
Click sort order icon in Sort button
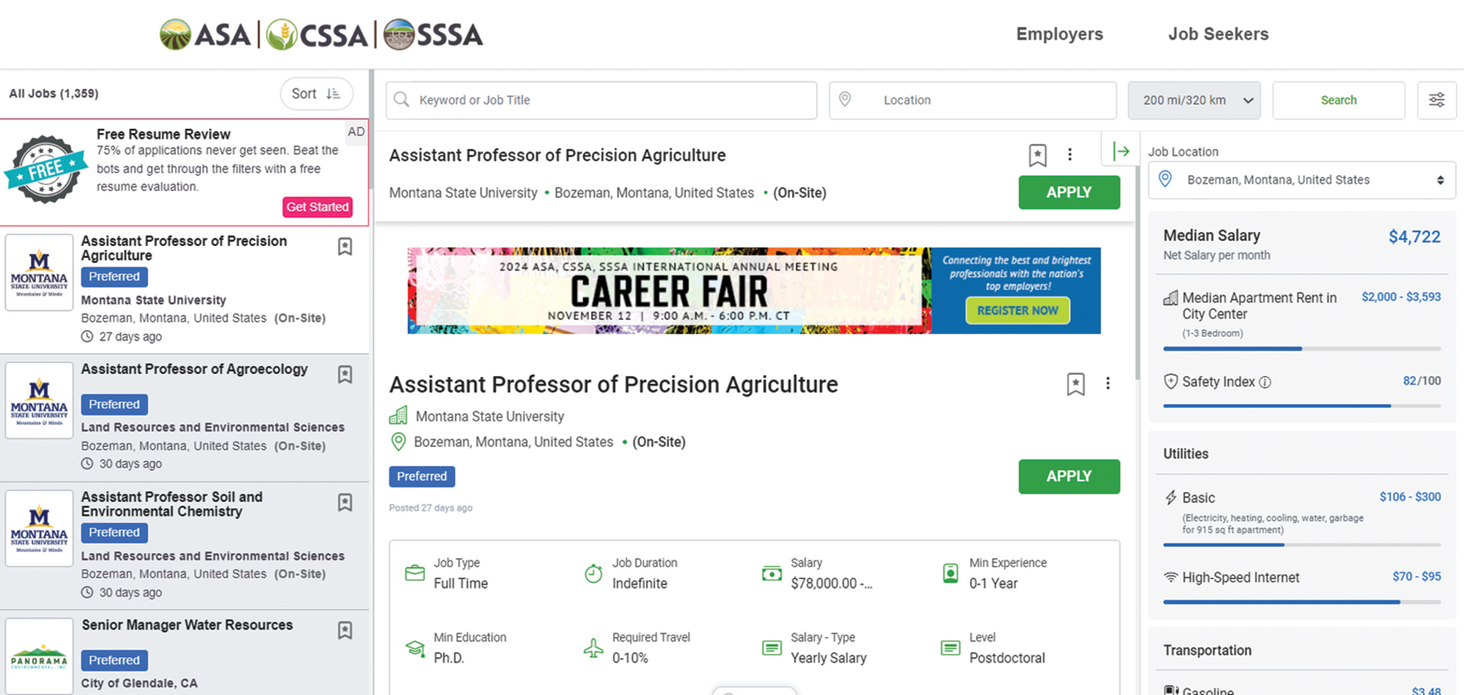tap(333, 94)
